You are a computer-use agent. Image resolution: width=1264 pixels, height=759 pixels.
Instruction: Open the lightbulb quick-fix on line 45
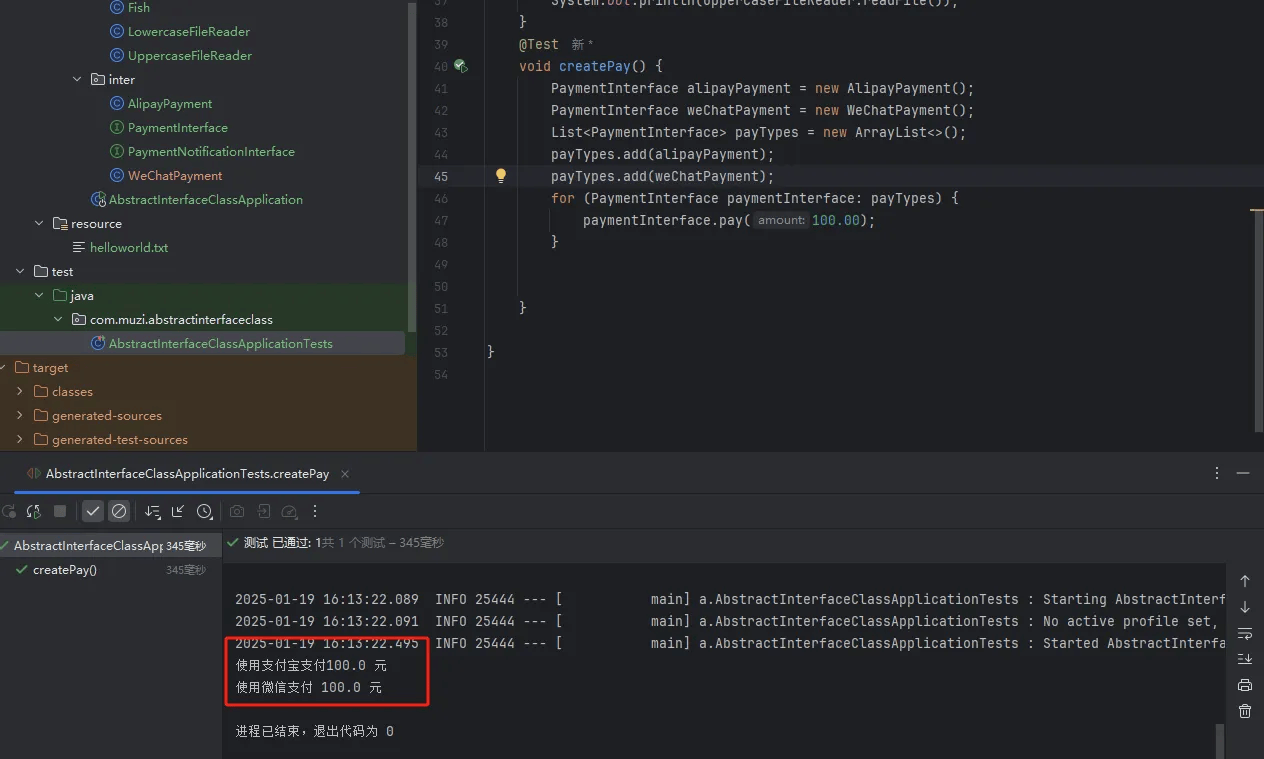tap(501, 176)
